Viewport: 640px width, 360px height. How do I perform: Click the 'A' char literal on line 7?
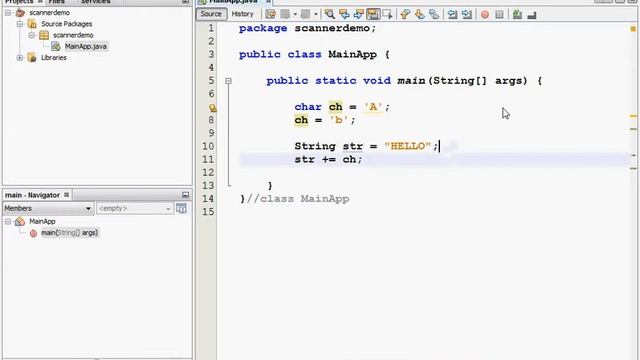pos(373,107)
